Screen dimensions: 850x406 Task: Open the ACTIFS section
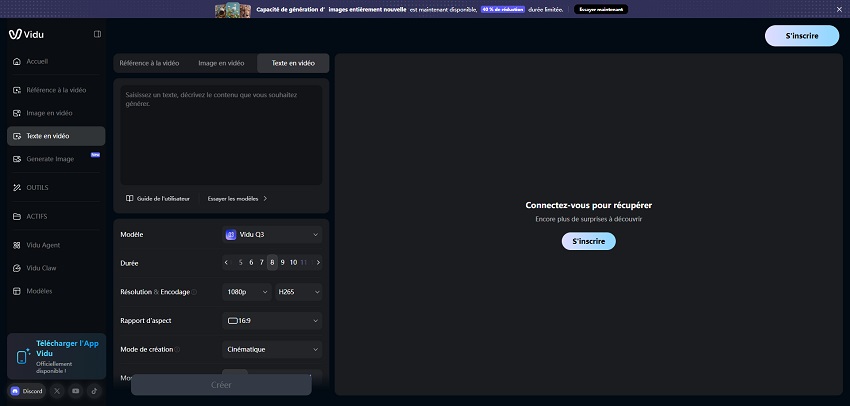pyautogui.click(x=56, y=216)
